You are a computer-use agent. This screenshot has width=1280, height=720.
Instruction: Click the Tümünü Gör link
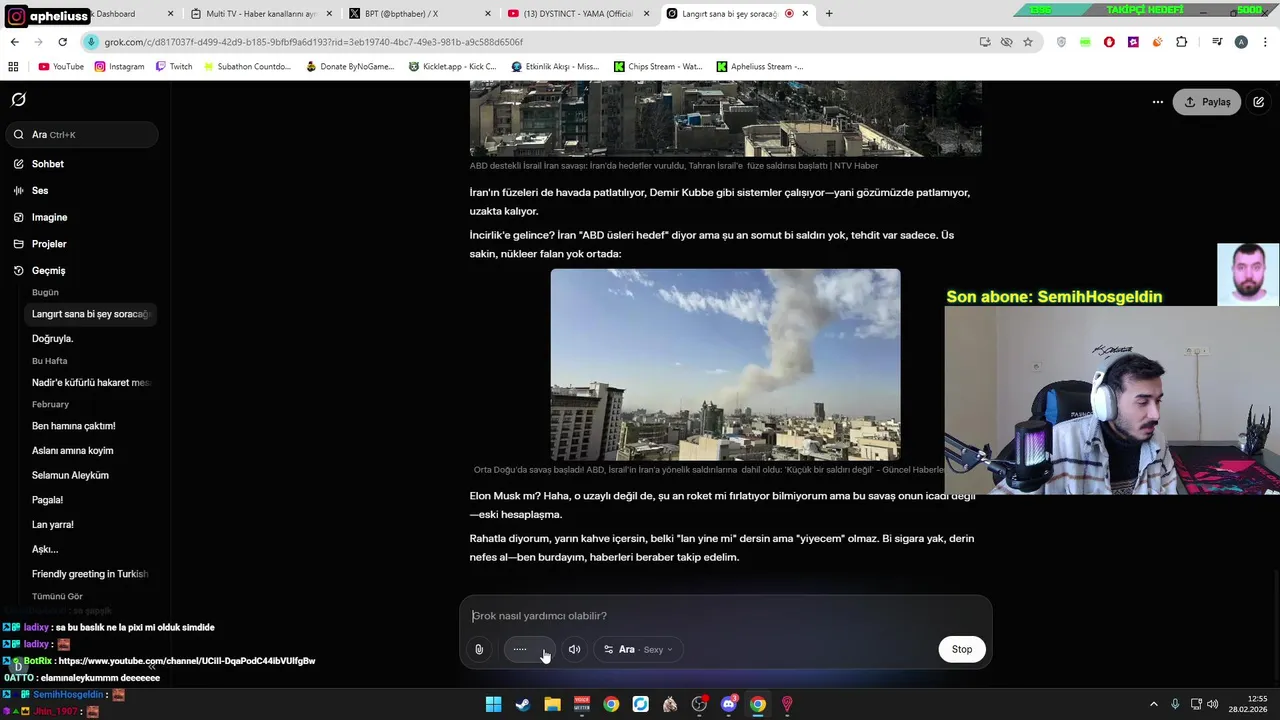click(x=57, y=597)
